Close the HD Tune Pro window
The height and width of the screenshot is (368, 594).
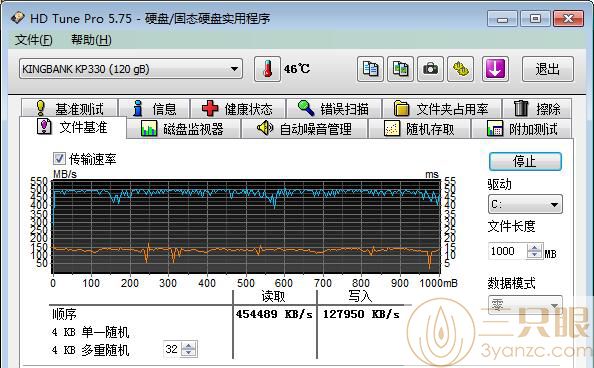pyautogui.click(x=568, y=19)
